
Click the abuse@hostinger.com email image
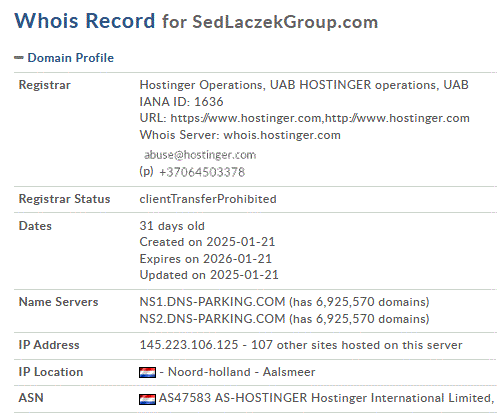(200, 155)
